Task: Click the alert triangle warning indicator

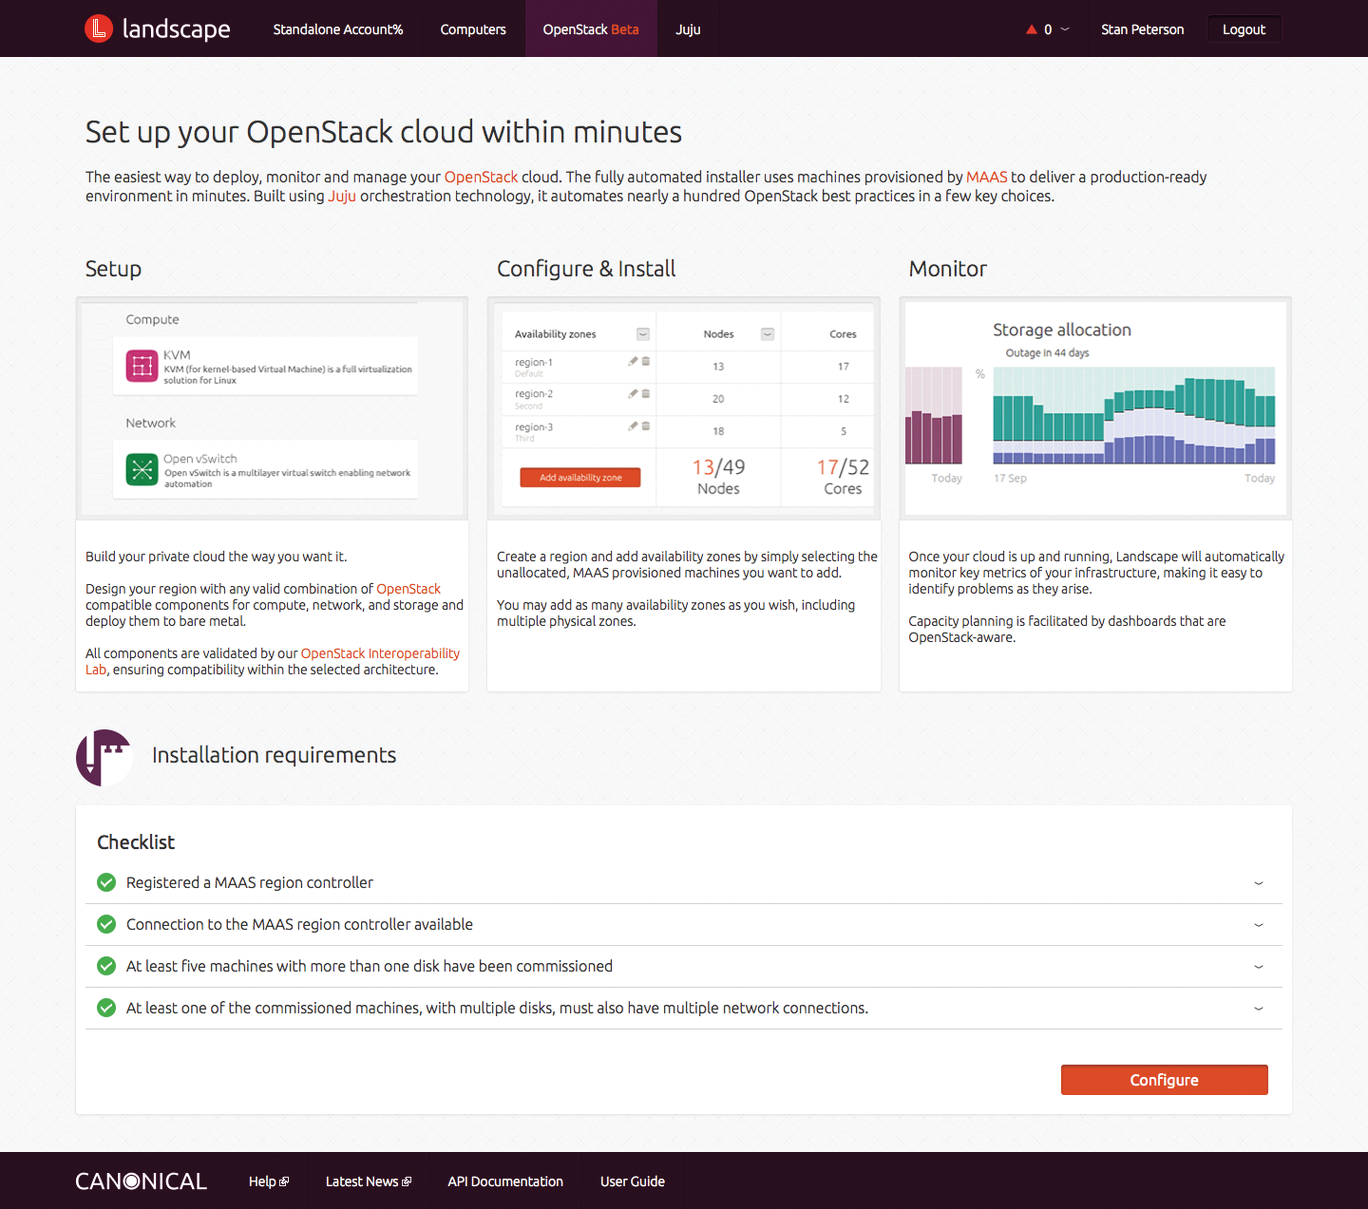Action: click(x=1031, y=29)
